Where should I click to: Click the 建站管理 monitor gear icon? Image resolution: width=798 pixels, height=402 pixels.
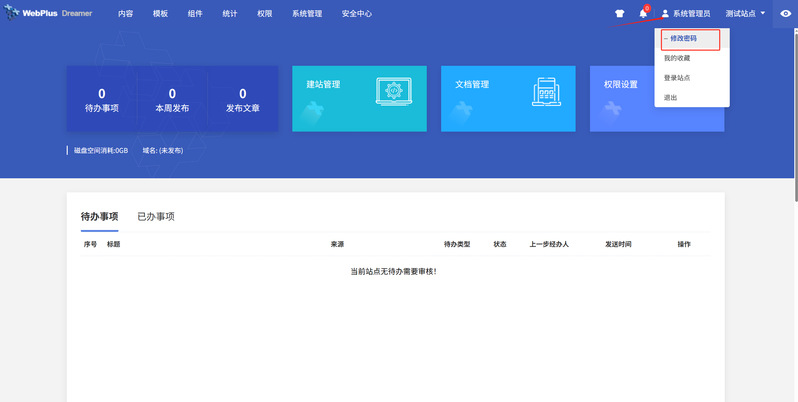(x=392, y=91)
